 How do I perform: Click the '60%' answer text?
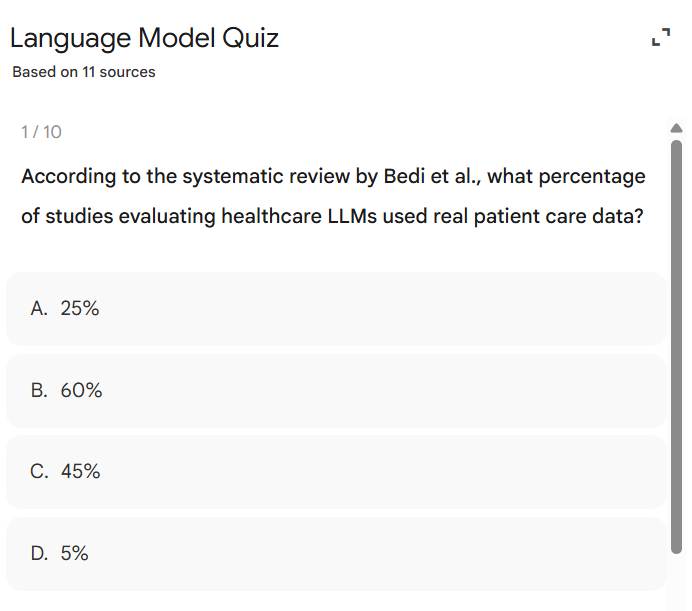82,391
